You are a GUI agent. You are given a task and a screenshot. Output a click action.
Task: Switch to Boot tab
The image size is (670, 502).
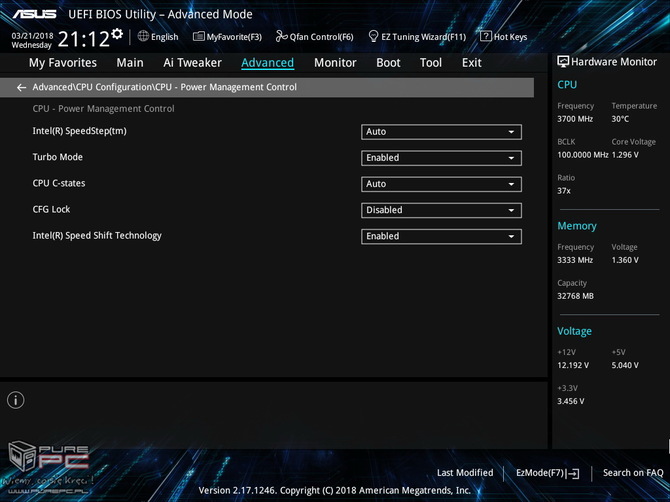388,63
